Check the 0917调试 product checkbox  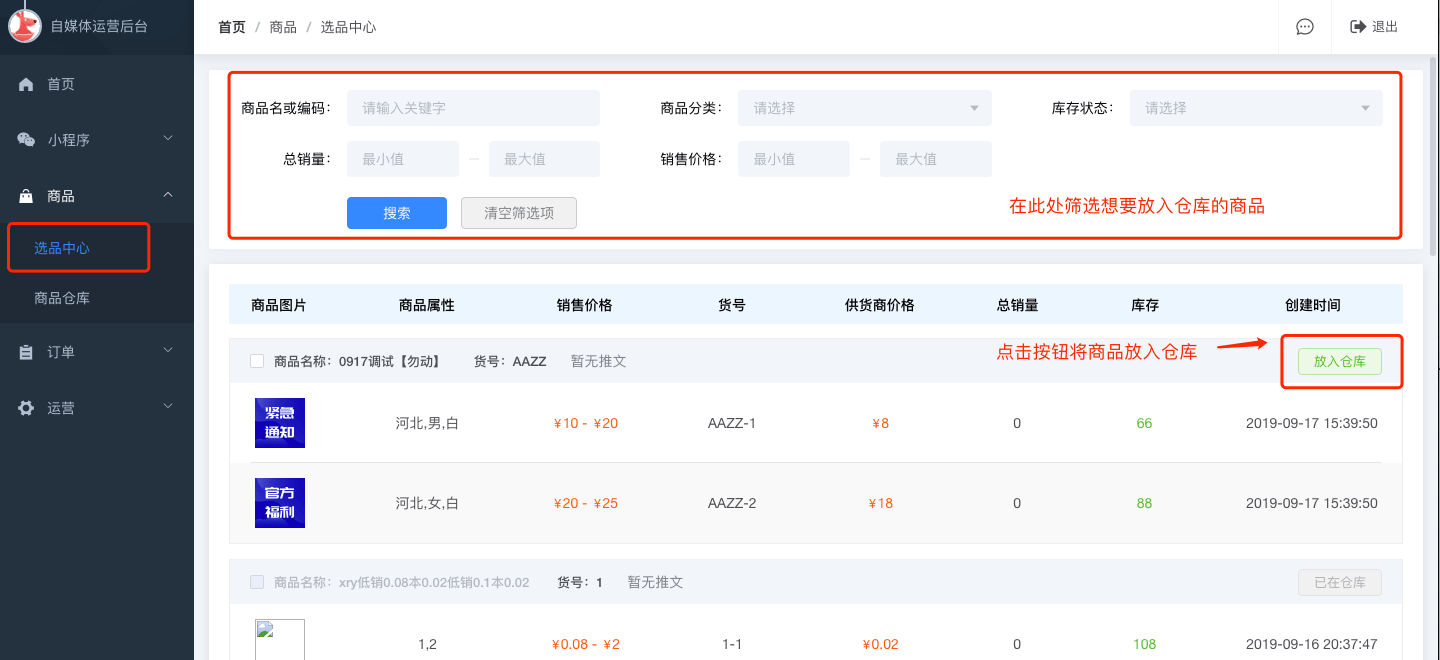click(x=257, y=361)
